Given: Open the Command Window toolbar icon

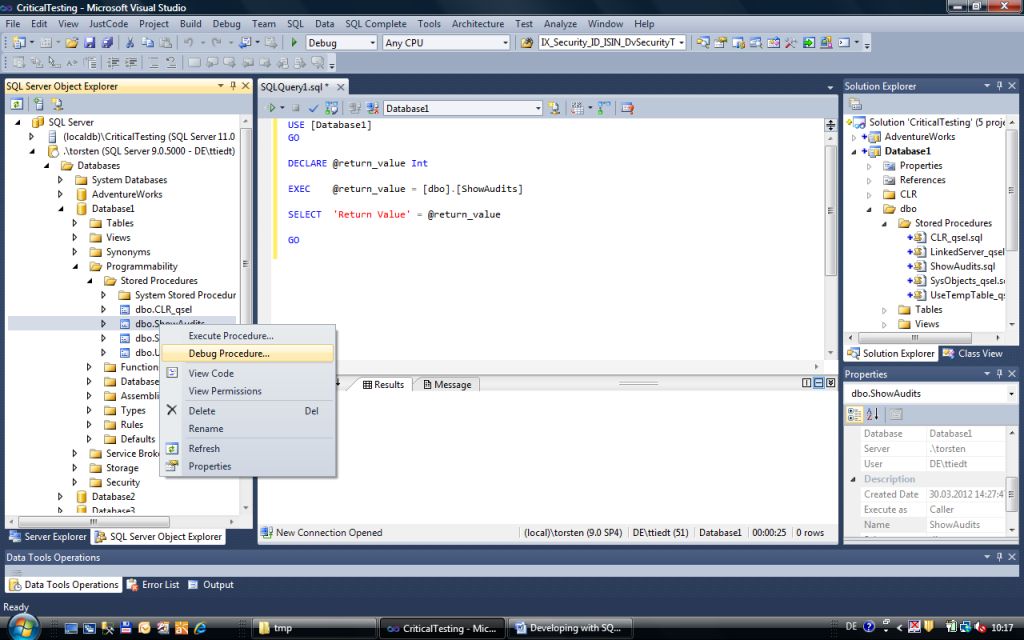Looking at the screenshot, I should pos(844,42).
